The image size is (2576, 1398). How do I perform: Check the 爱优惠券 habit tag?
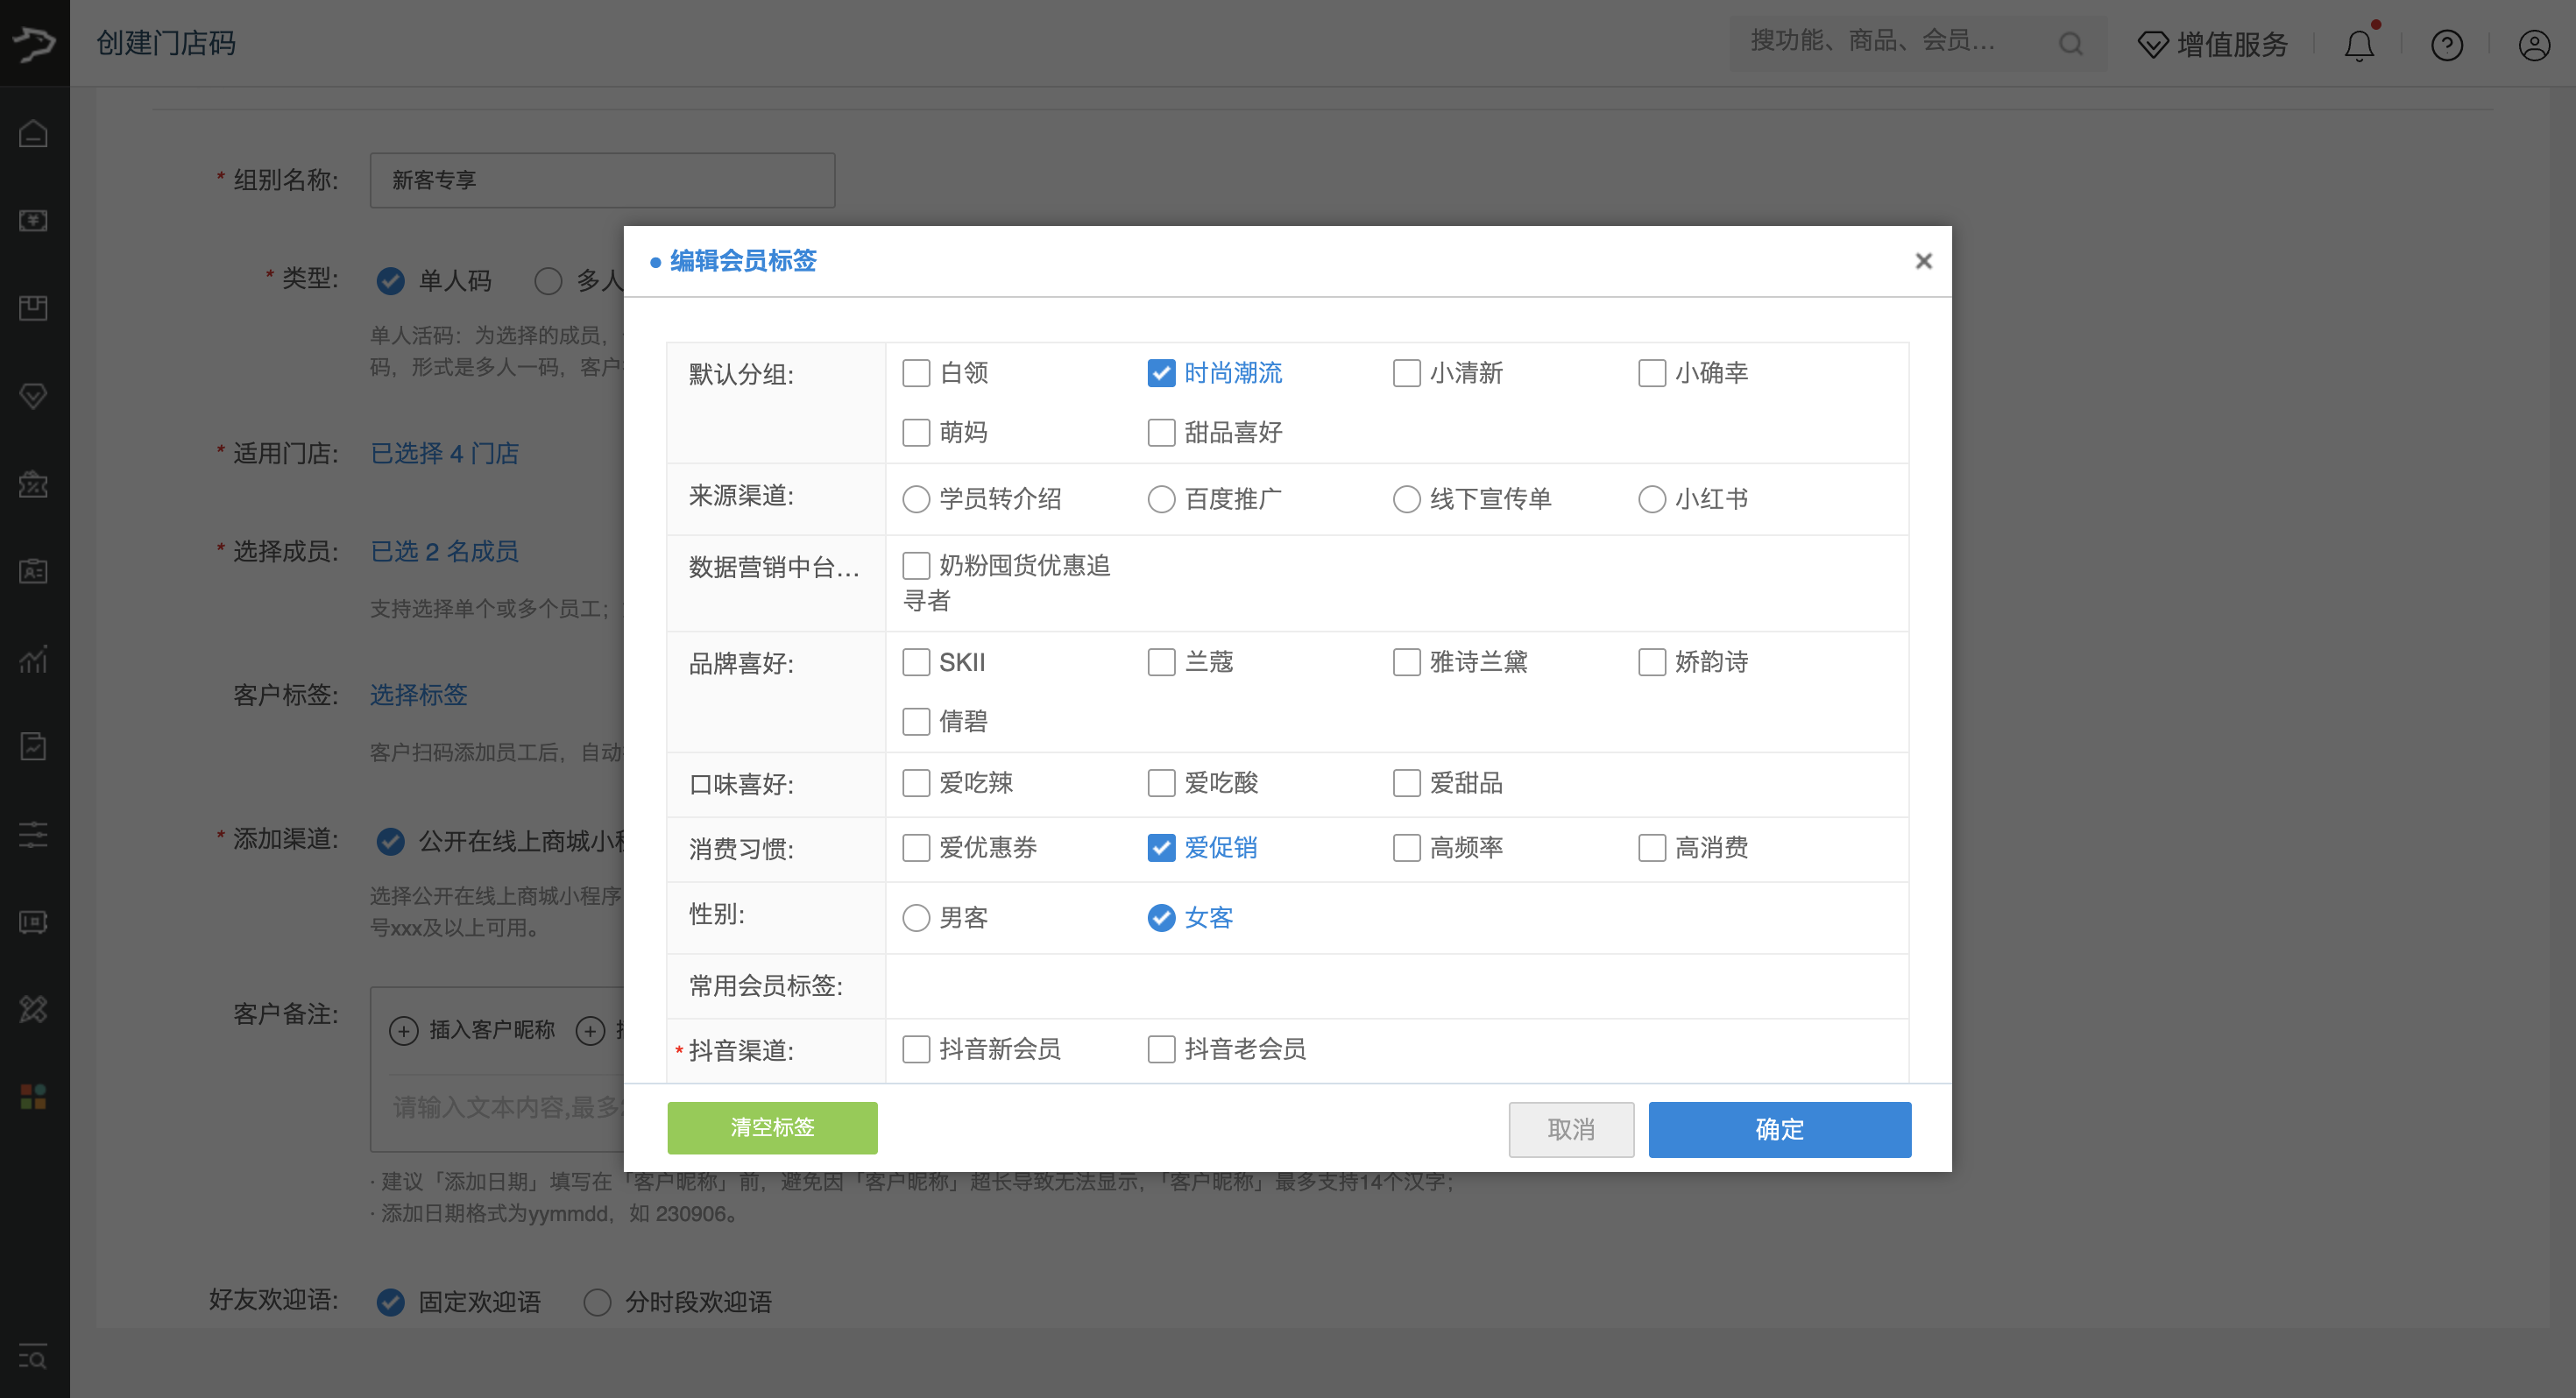tap(916, 848)
